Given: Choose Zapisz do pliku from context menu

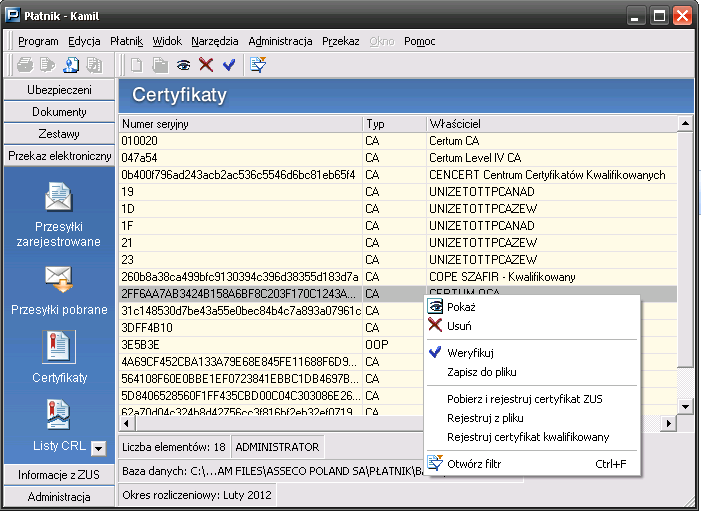Looking at the screenshot, I should 532,372.
